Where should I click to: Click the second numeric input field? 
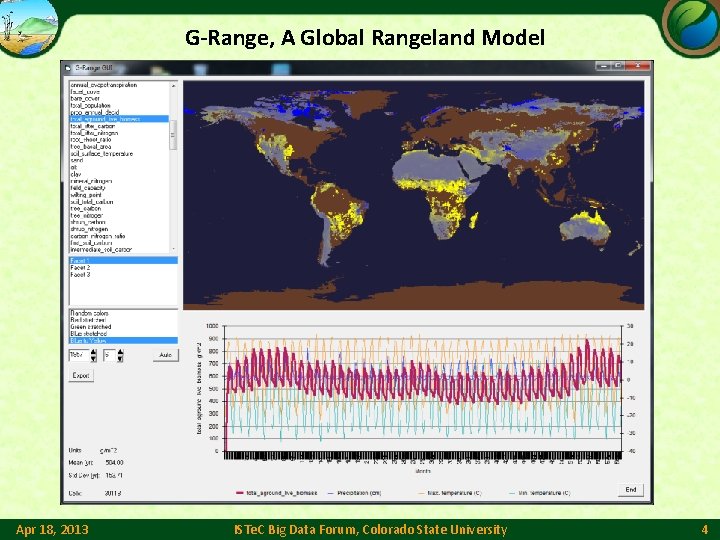coord(110,355)
